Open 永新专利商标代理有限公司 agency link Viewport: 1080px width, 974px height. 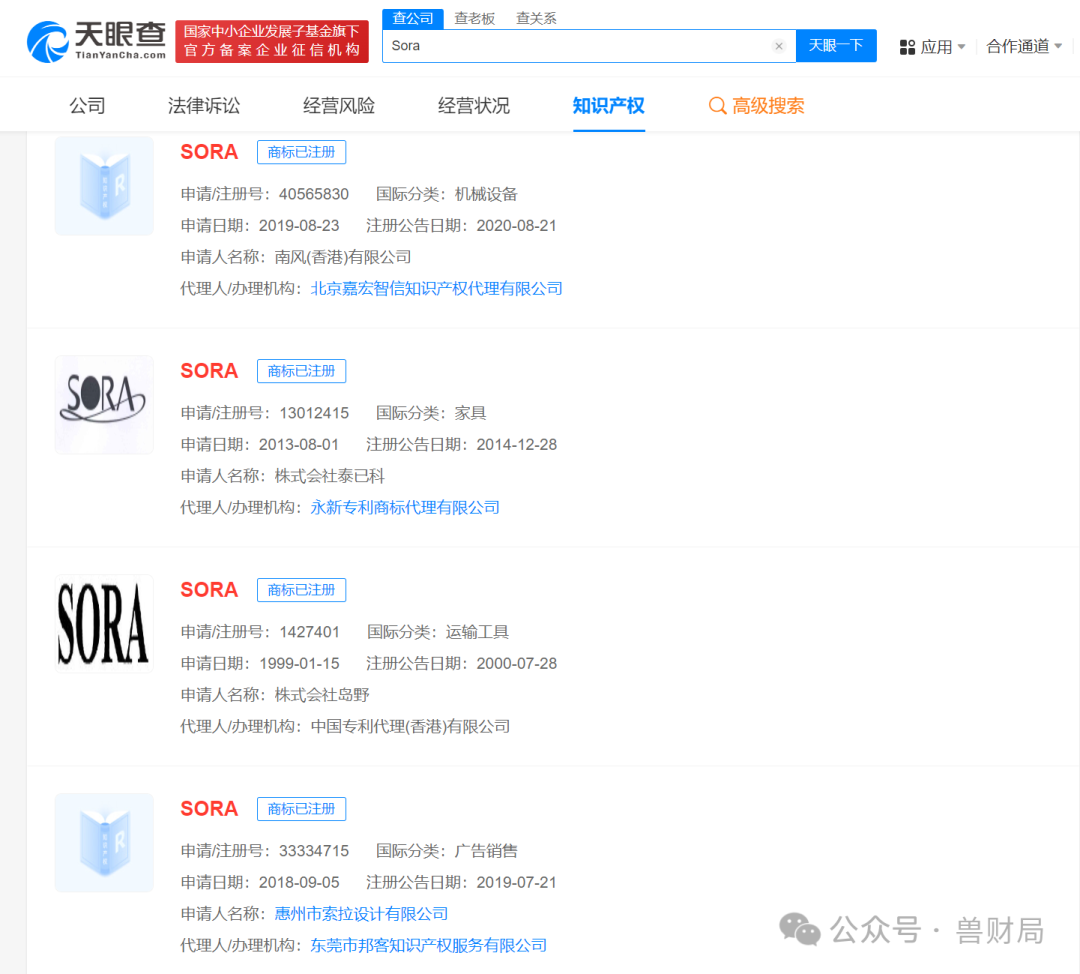point(405,507)
